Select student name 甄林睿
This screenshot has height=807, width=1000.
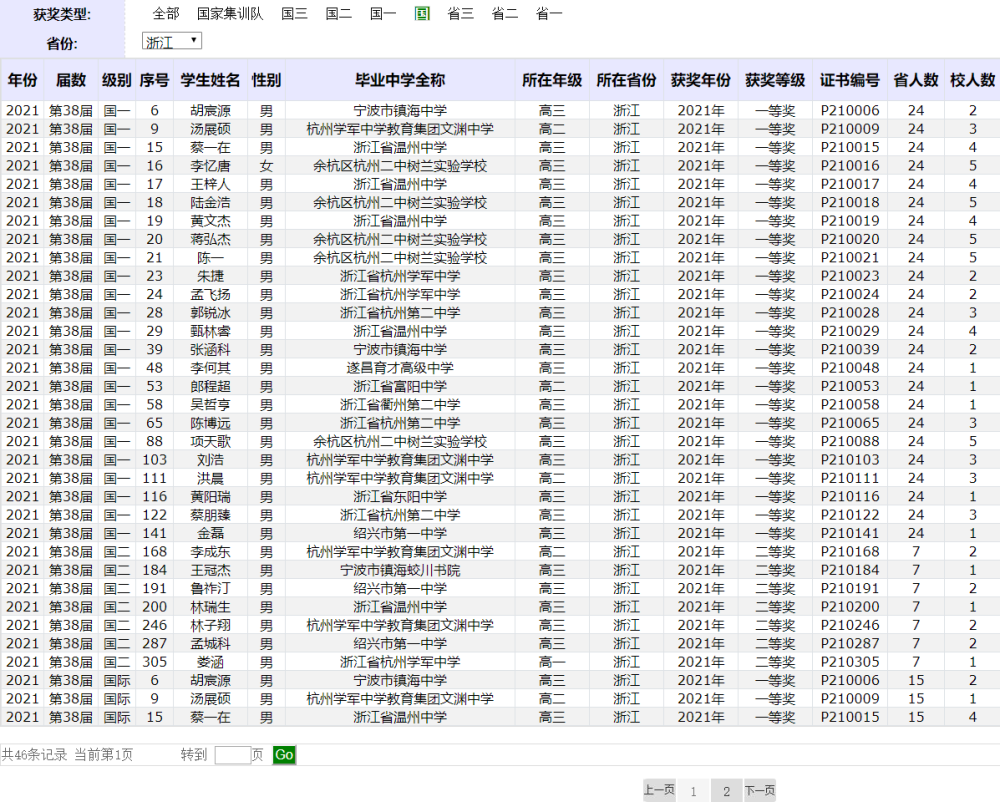click(x=210, y=331)
